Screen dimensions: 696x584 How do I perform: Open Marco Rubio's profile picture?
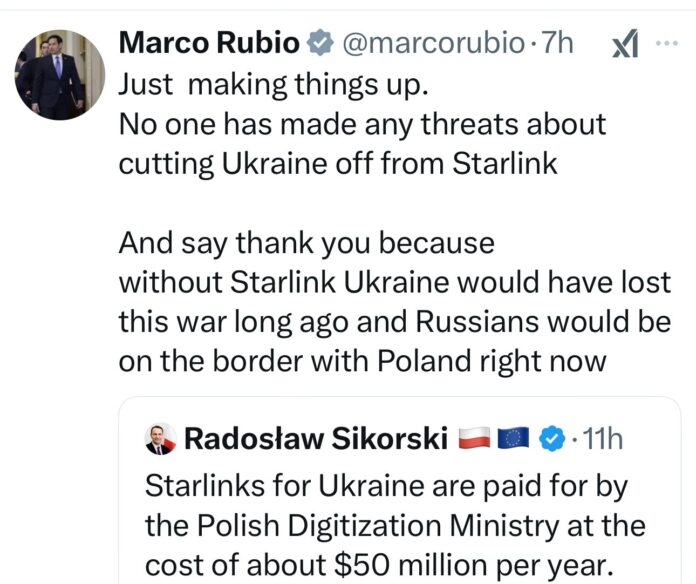tap(59, 73)
